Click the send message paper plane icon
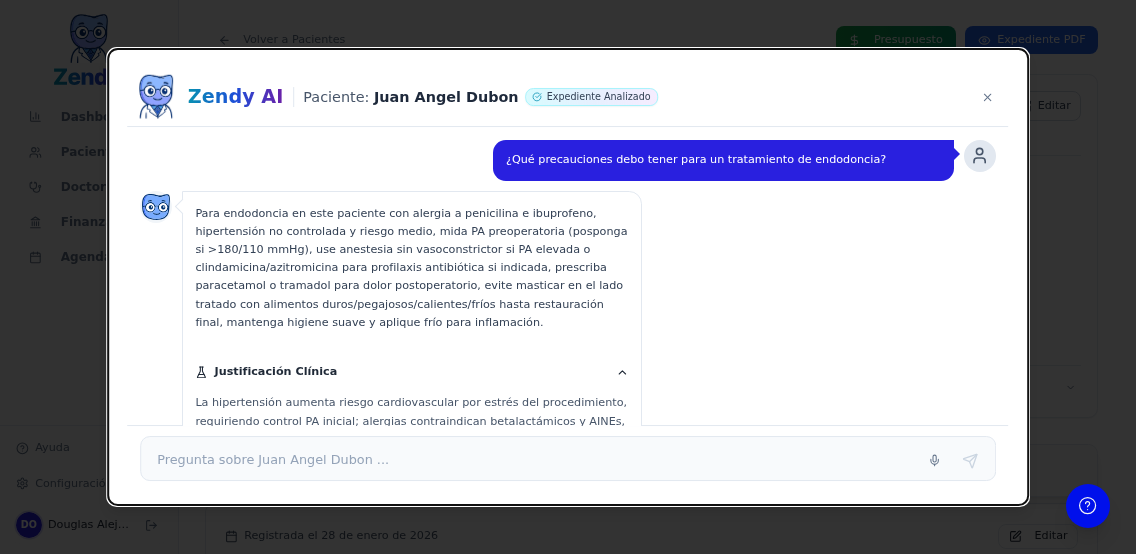 [x=970, y=461]
